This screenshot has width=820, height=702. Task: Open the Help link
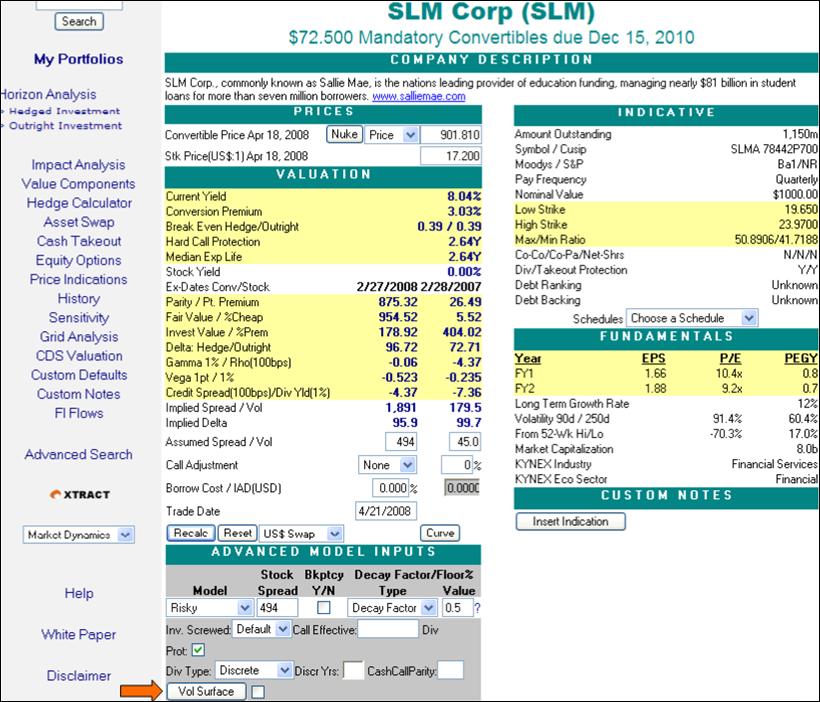[x=79, y=593]
